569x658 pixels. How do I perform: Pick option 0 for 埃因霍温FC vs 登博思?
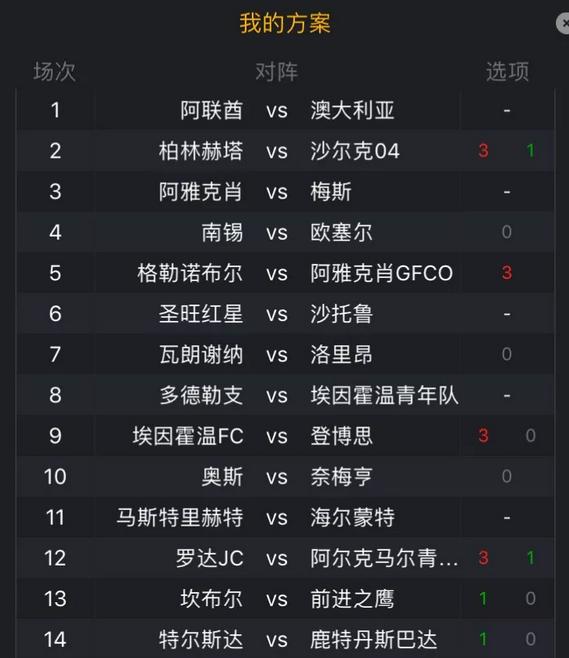530,436
